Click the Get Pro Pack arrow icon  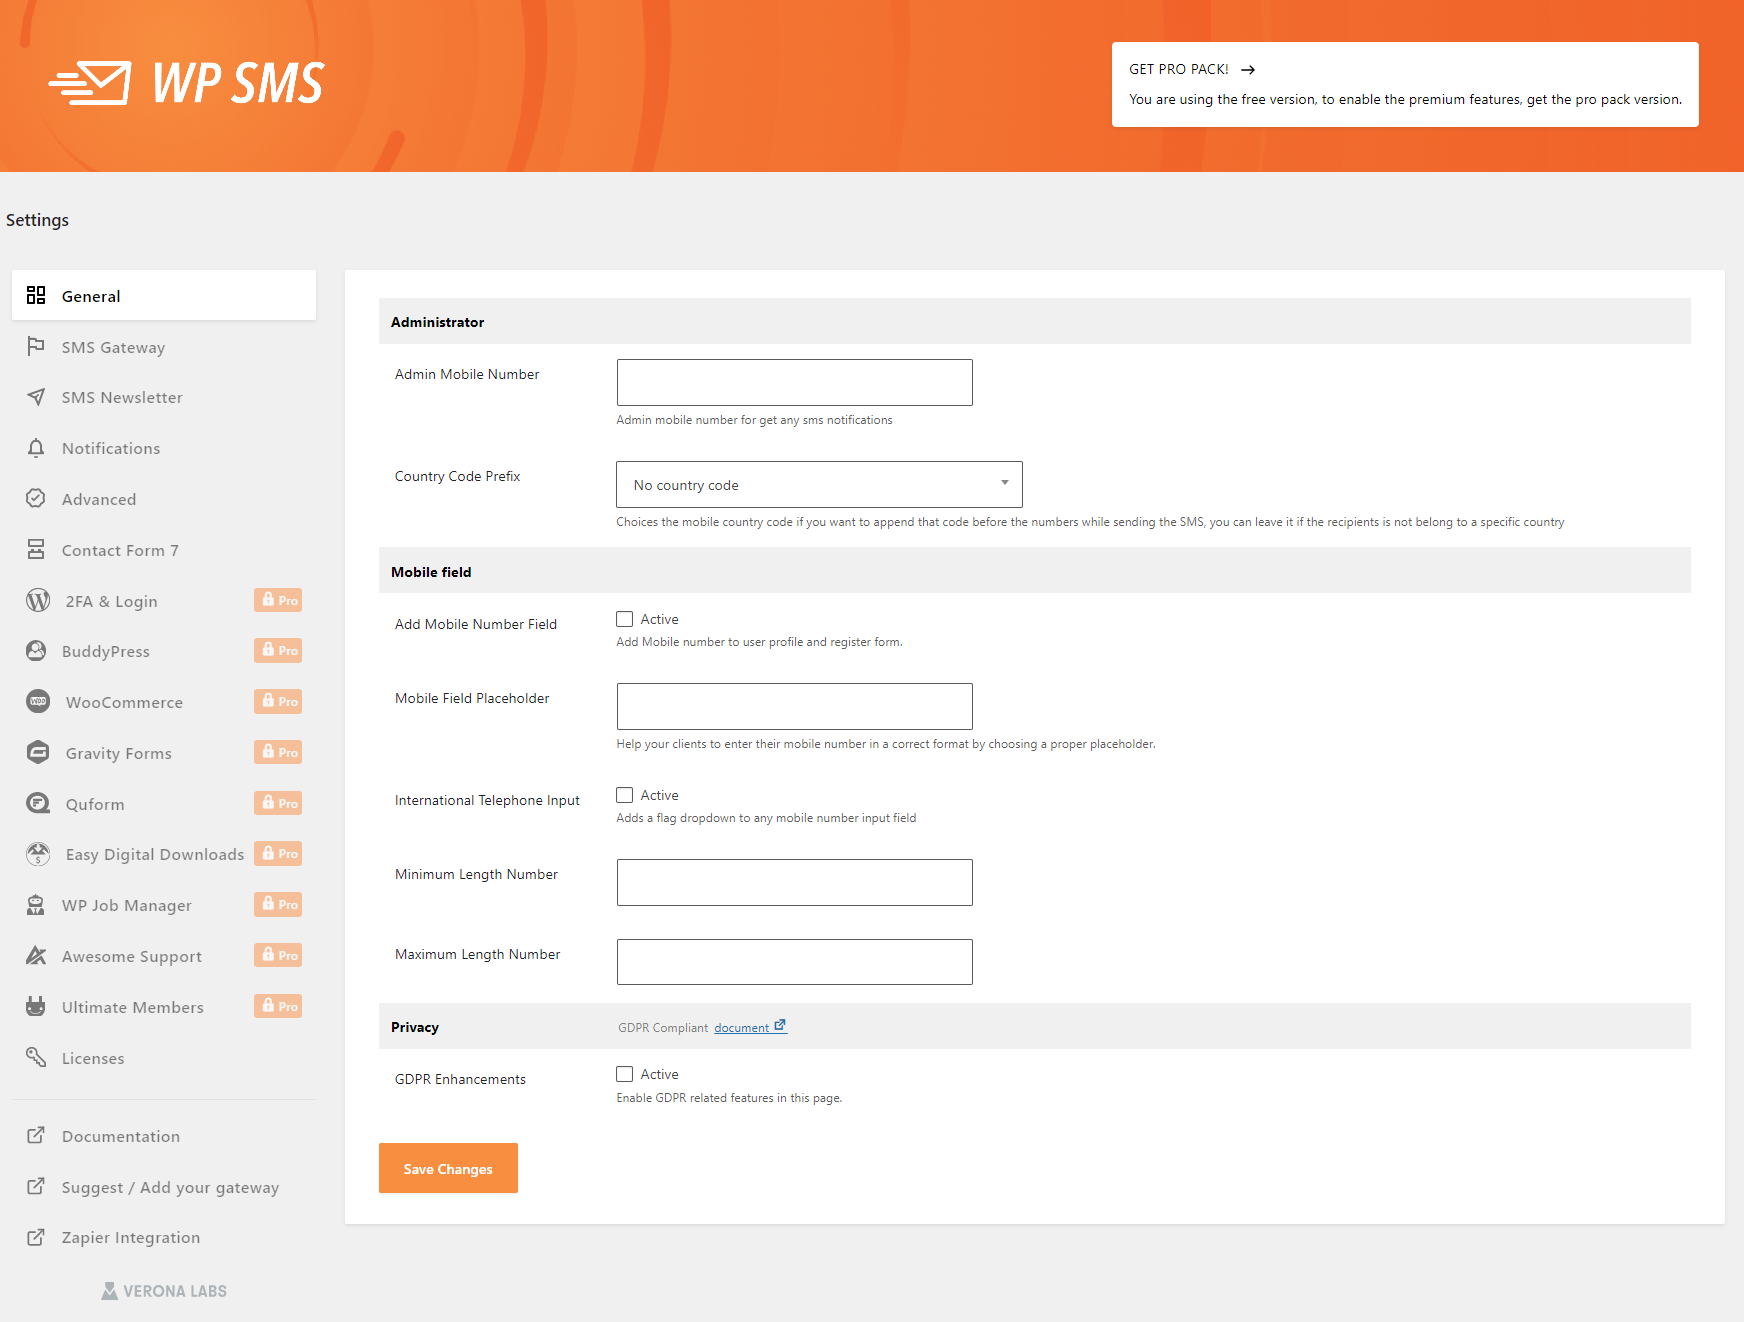point(1248,70)
